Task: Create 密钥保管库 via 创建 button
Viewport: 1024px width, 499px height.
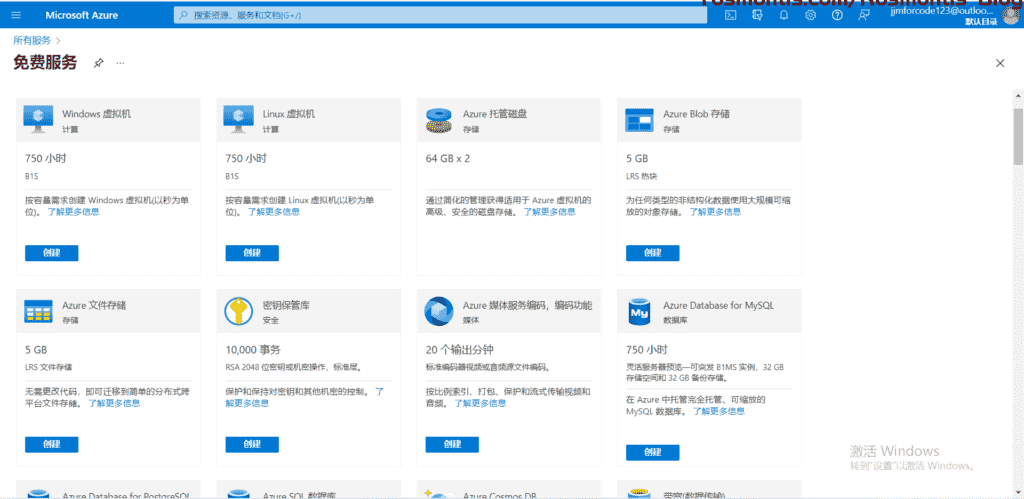Action: pos(252,444)
